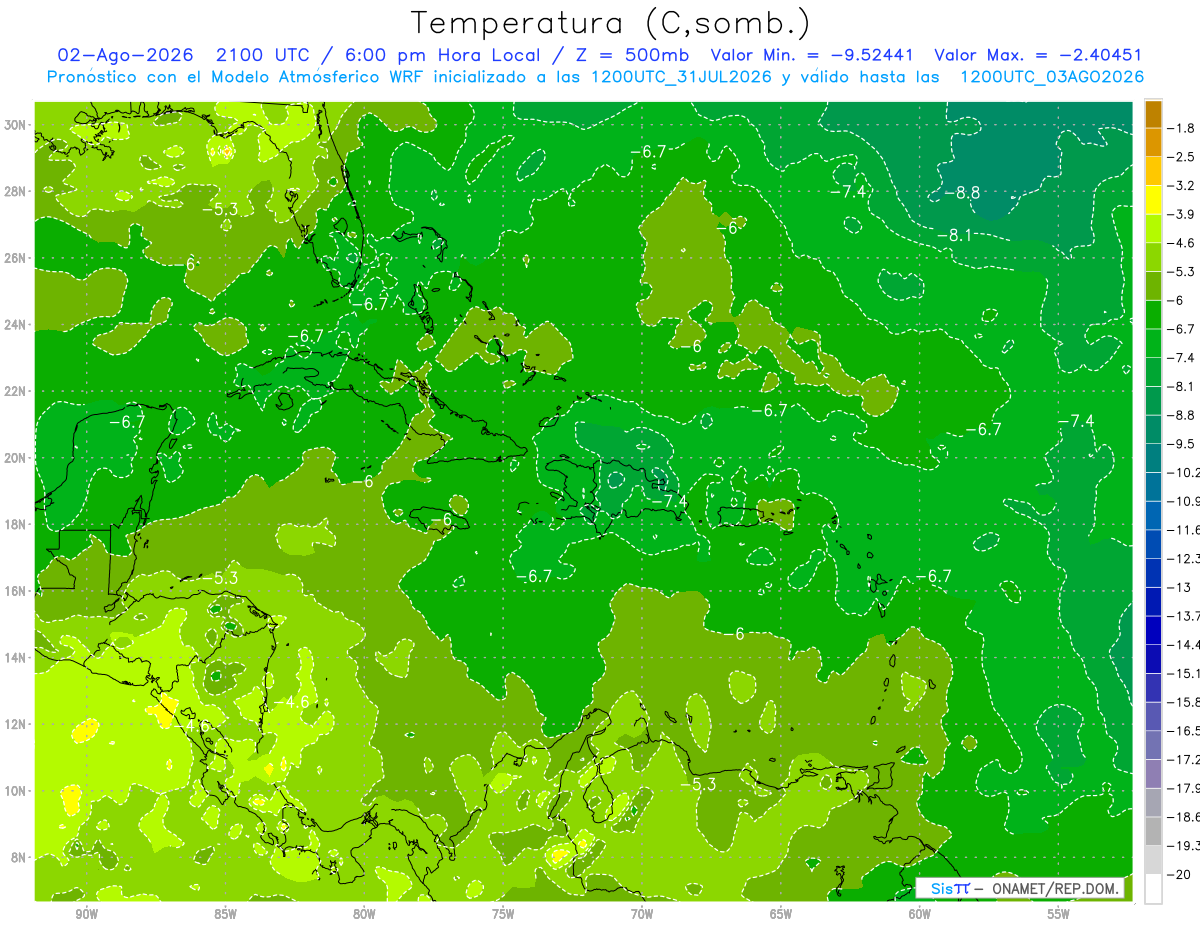Click the '-8.8' contour label on the map

click(x=964, y=193)
